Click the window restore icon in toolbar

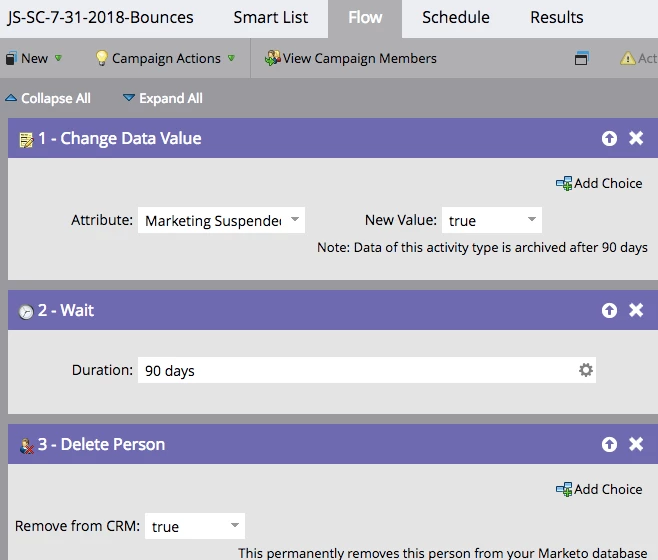point(582,59)
